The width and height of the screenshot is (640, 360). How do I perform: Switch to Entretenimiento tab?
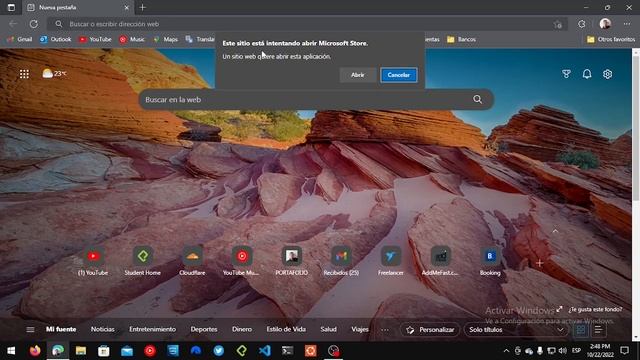click(152, 329)
